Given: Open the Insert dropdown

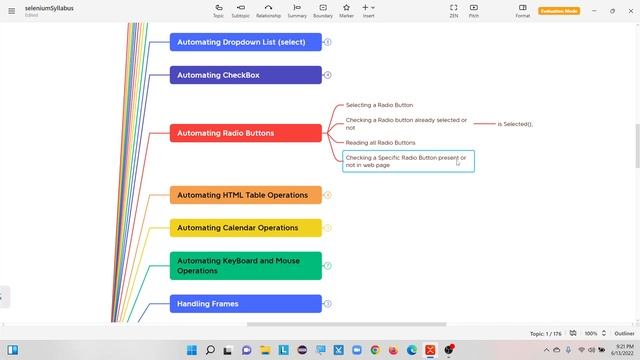Looking at the screenshot, I should click(368, 11).
